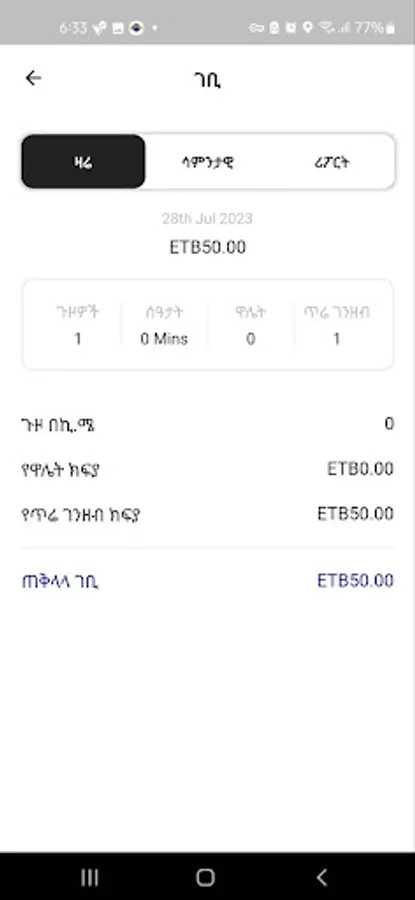Select the ሰዓታት 0 Mins cell

tap(164, 325)
